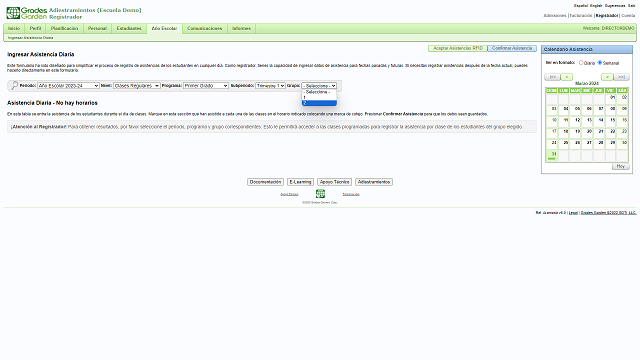The image size is (640, 360).
Task: Jump to last month with the >>| calendar button
Action: 622,77
